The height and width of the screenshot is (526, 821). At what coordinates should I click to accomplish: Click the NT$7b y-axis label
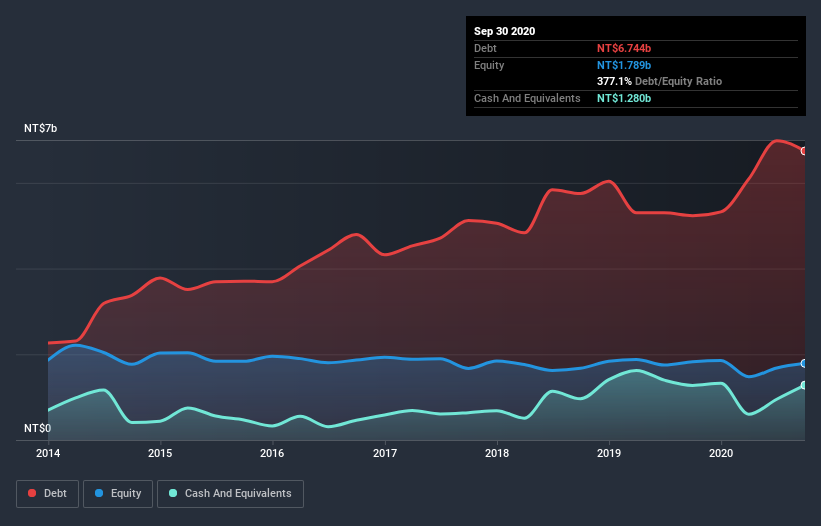point(40,128)
